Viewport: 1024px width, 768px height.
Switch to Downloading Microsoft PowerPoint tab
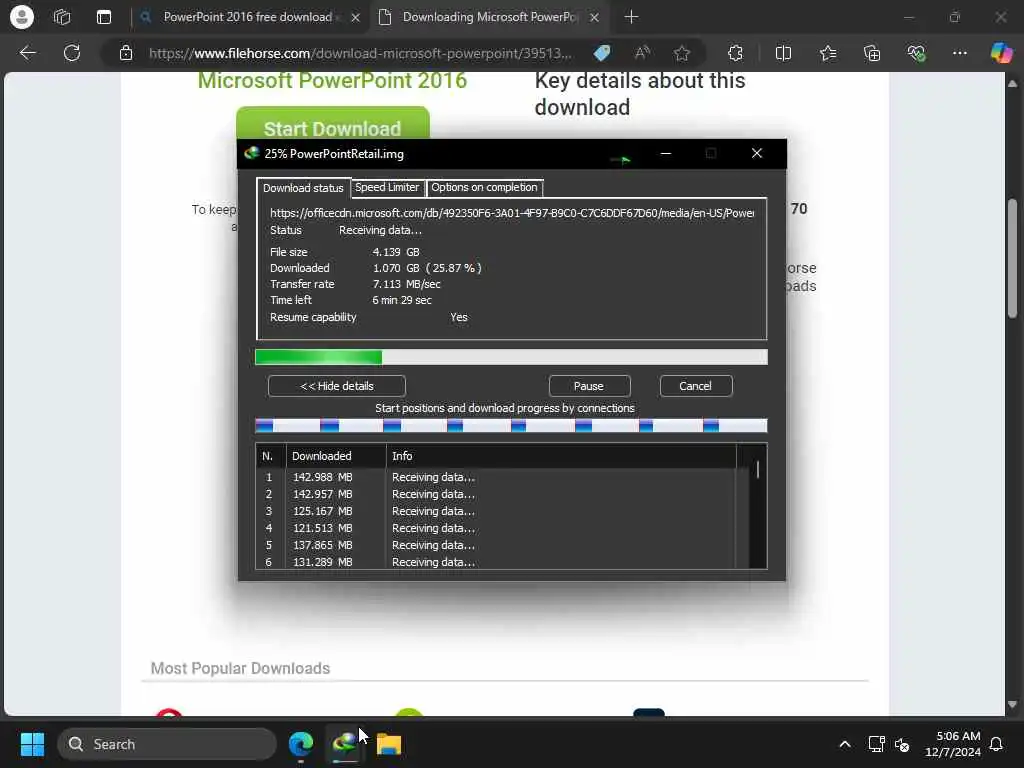490,17
